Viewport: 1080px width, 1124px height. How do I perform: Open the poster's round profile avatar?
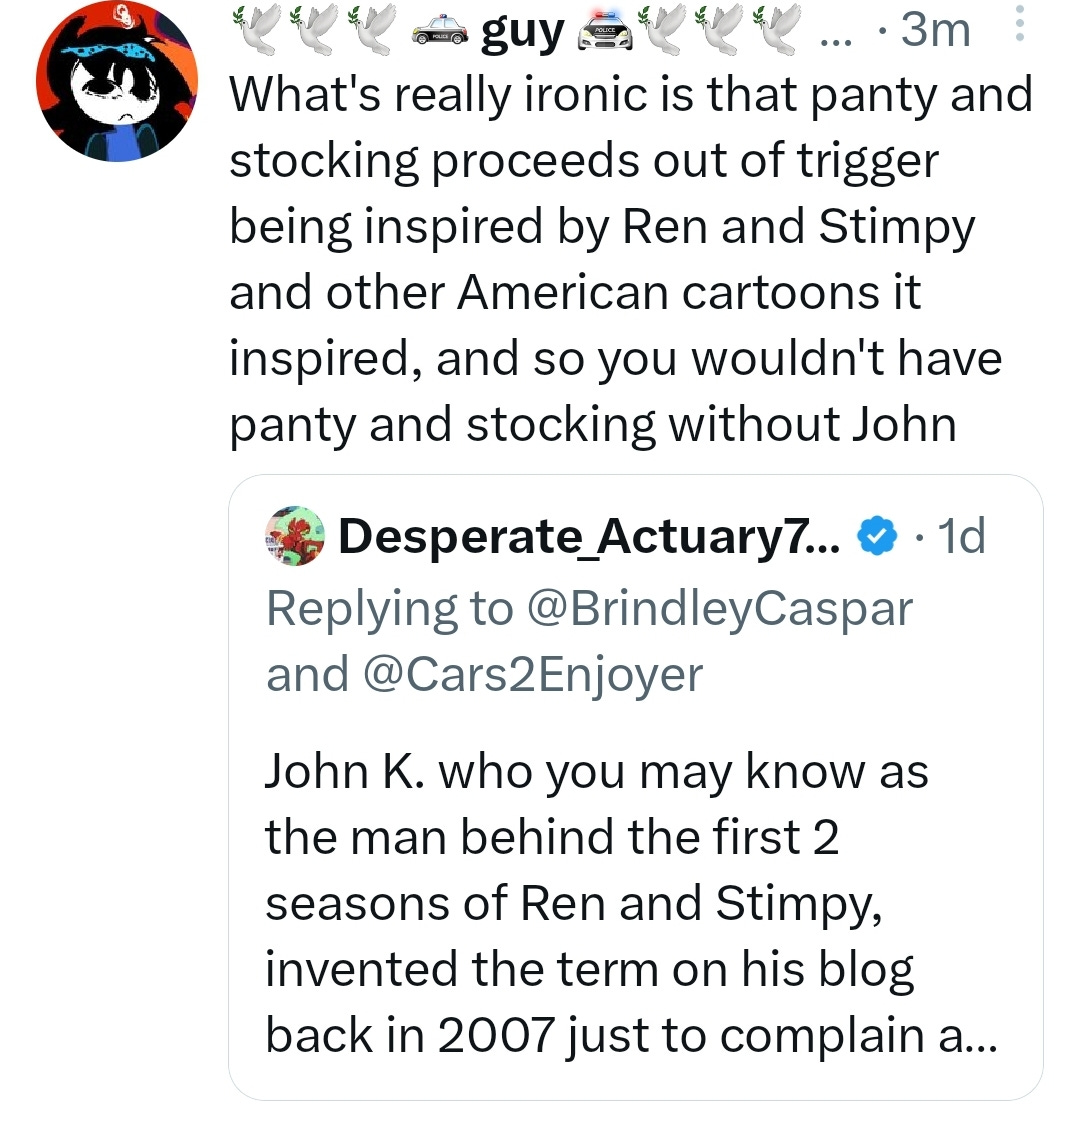(117, 82)
